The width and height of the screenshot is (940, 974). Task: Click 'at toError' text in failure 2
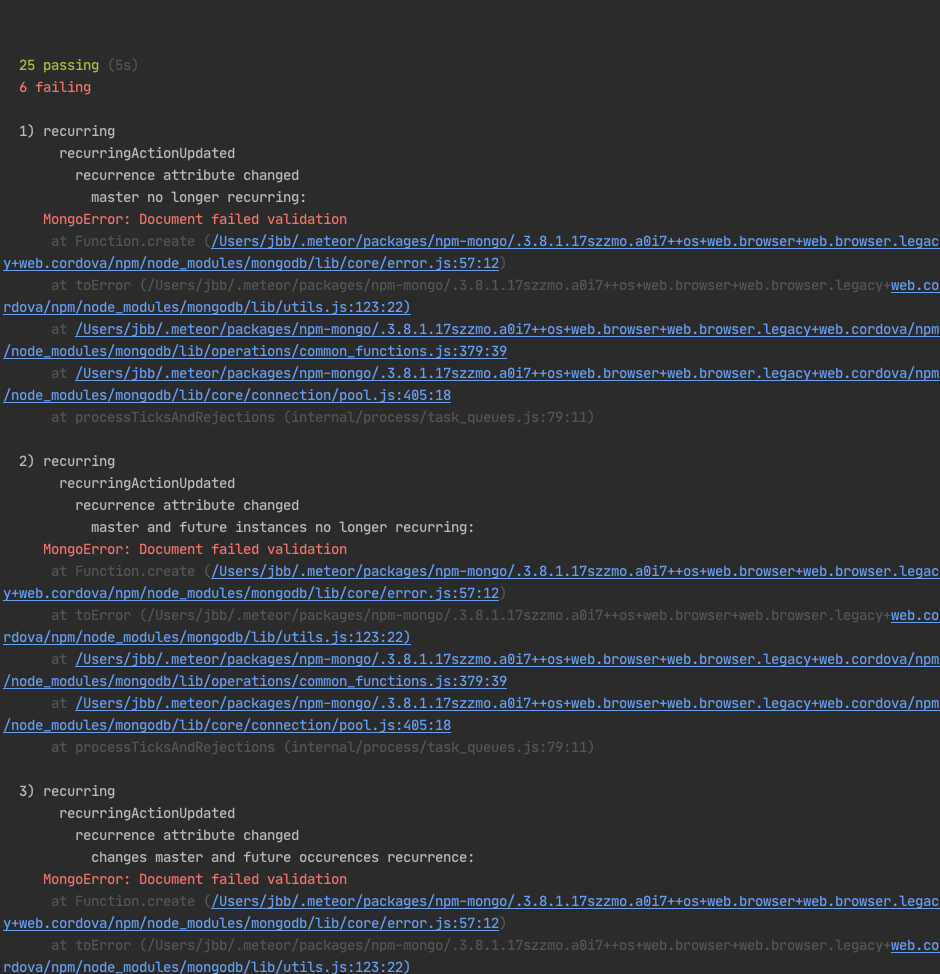click(91, 616)
